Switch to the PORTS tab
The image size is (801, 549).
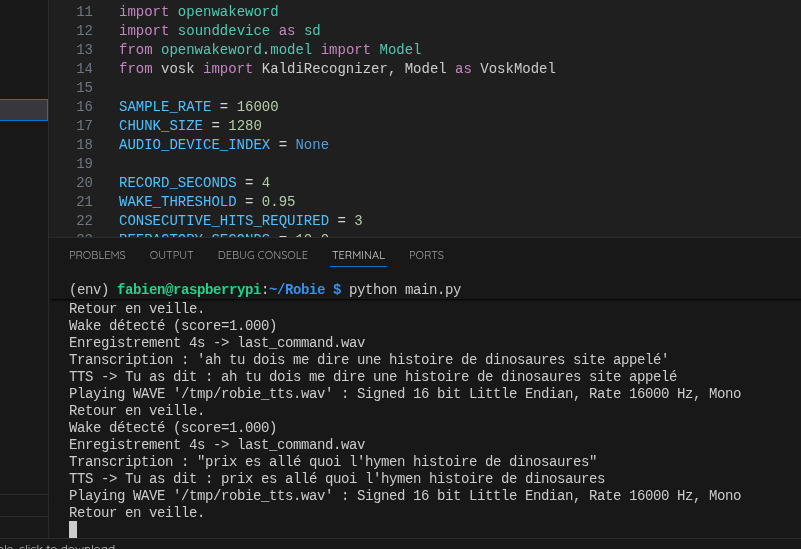(x=426, y=255)
